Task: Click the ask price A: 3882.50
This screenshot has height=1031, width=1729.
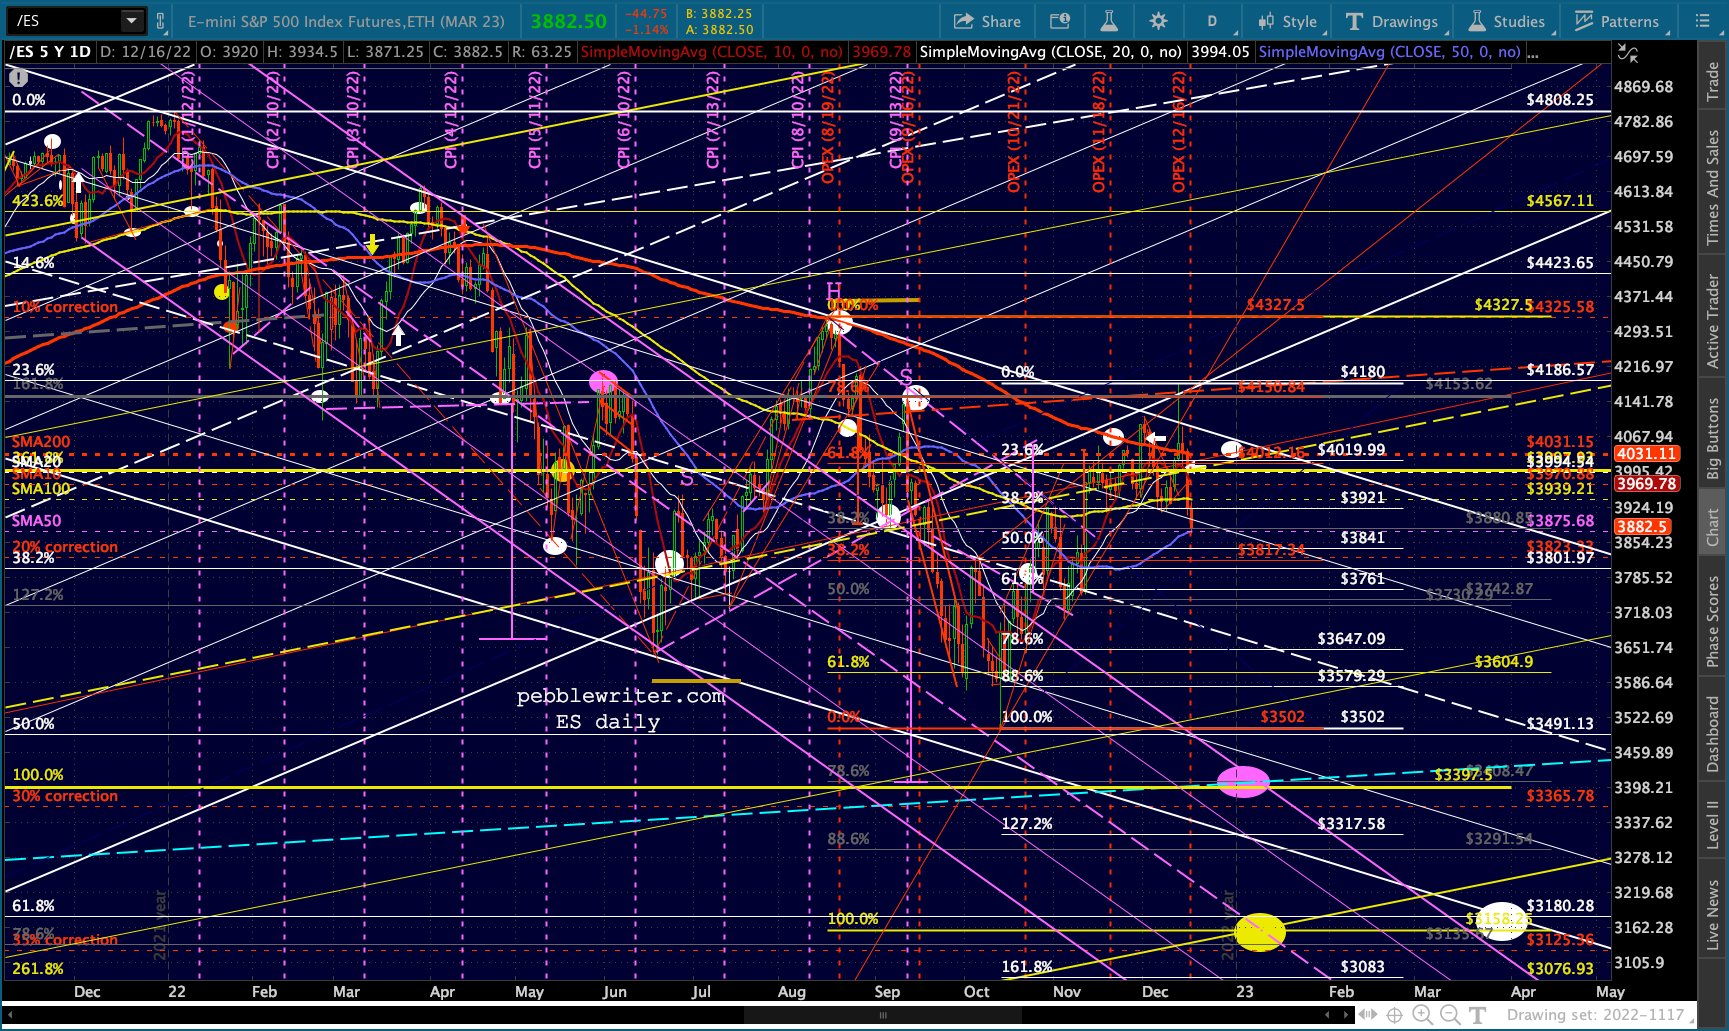Action: pos(719,29)
